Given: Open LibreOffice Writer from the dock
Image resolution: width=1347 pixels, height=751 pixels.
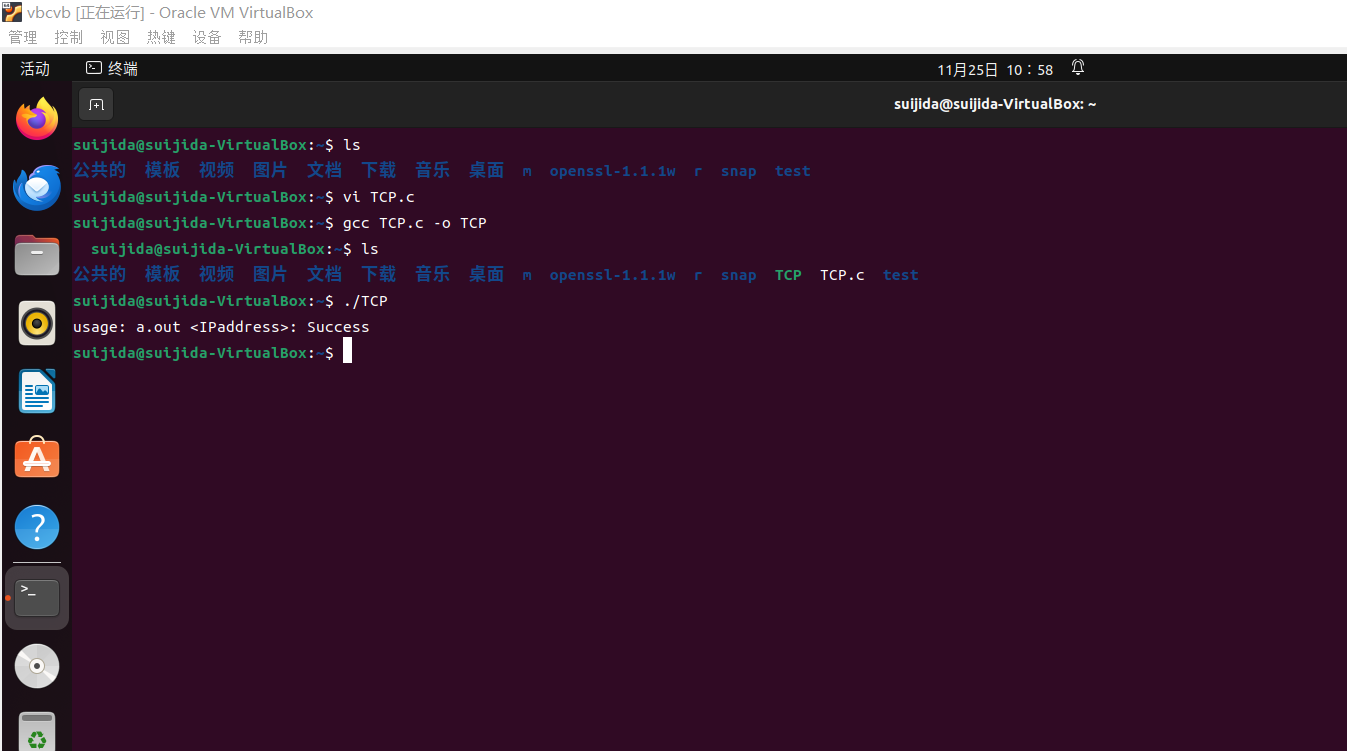Looking at the screenshot, I should pyautogui.click(x=37, y=391).
